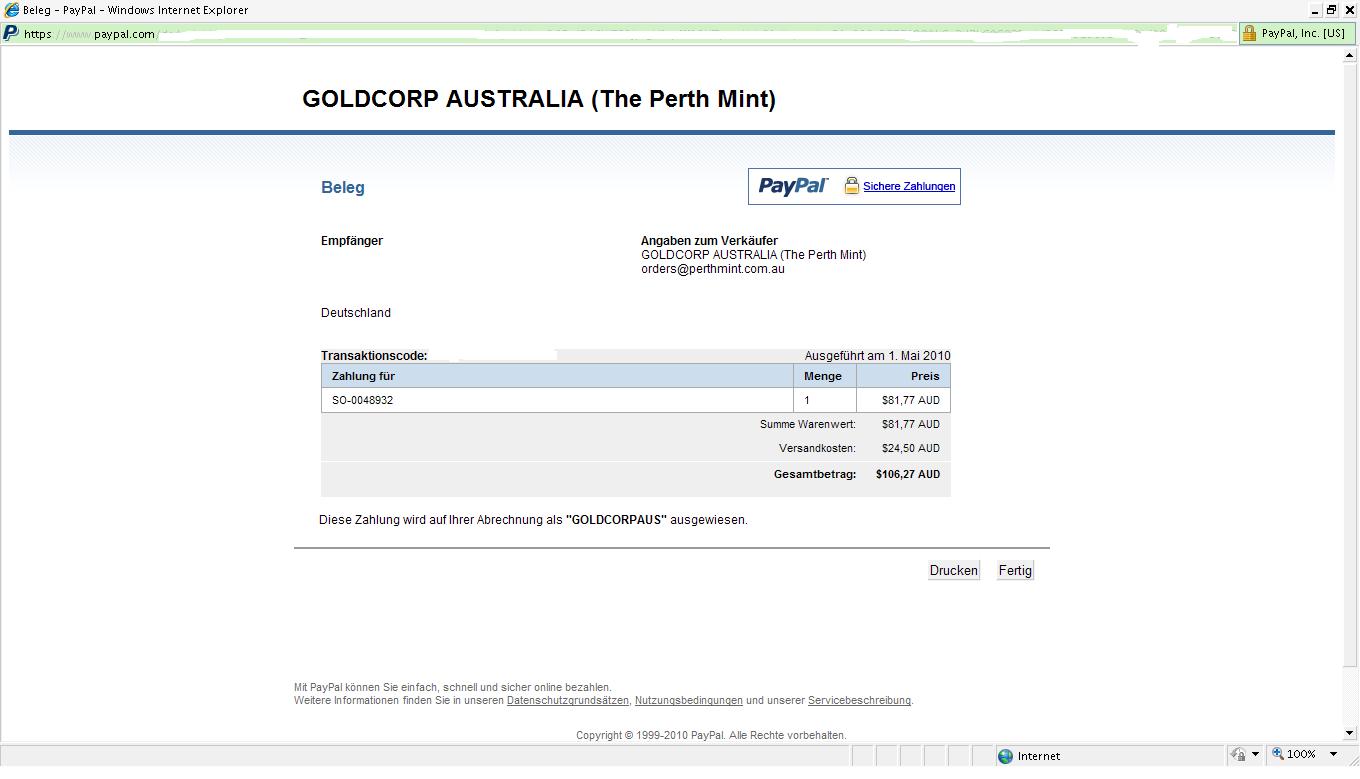
Task: Click the shipping cost $24,50 AUD
Action: coord(911,449)
